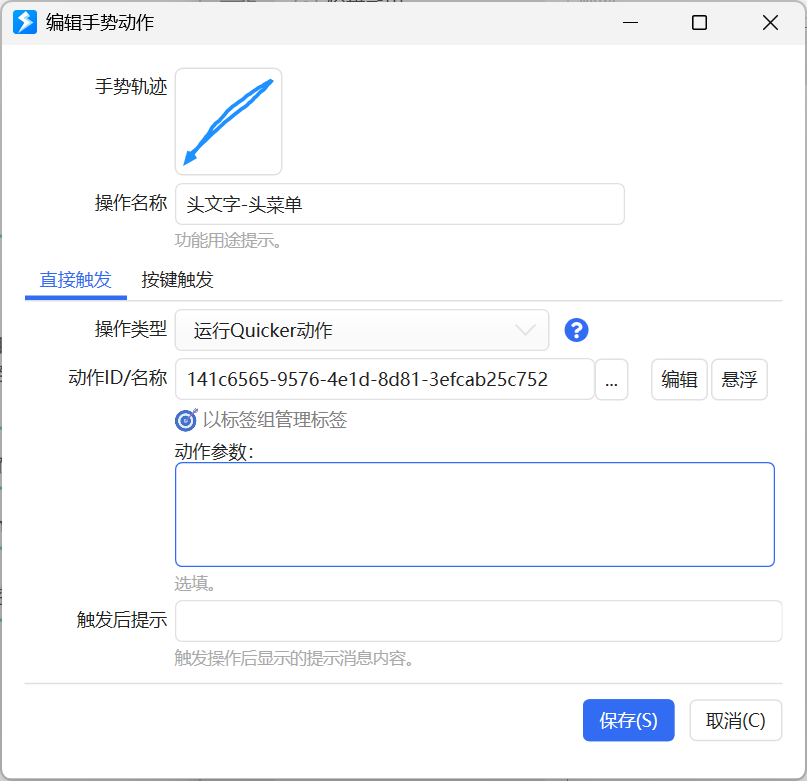Click the 手势轨迹 label
This screenshot has height=781, width=807.
click(x=131, y=86)
